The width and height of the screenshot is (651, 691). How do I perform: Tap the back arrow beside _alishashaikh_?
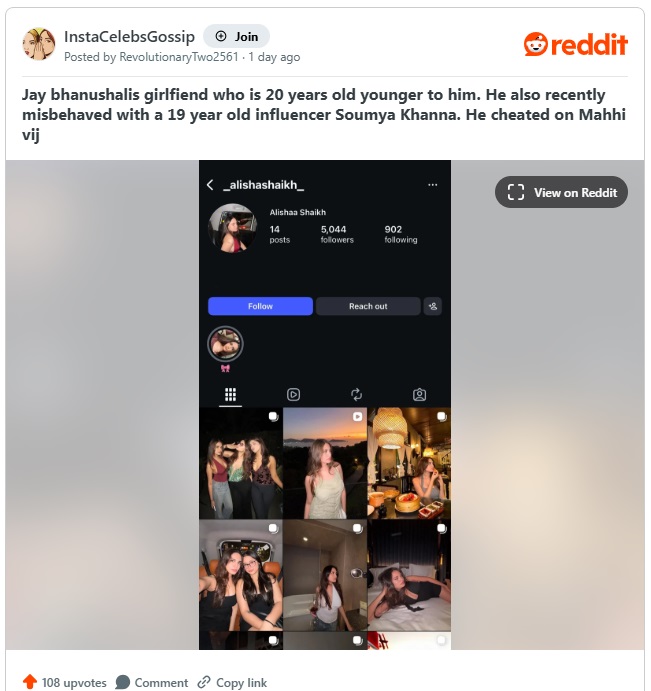210,185
